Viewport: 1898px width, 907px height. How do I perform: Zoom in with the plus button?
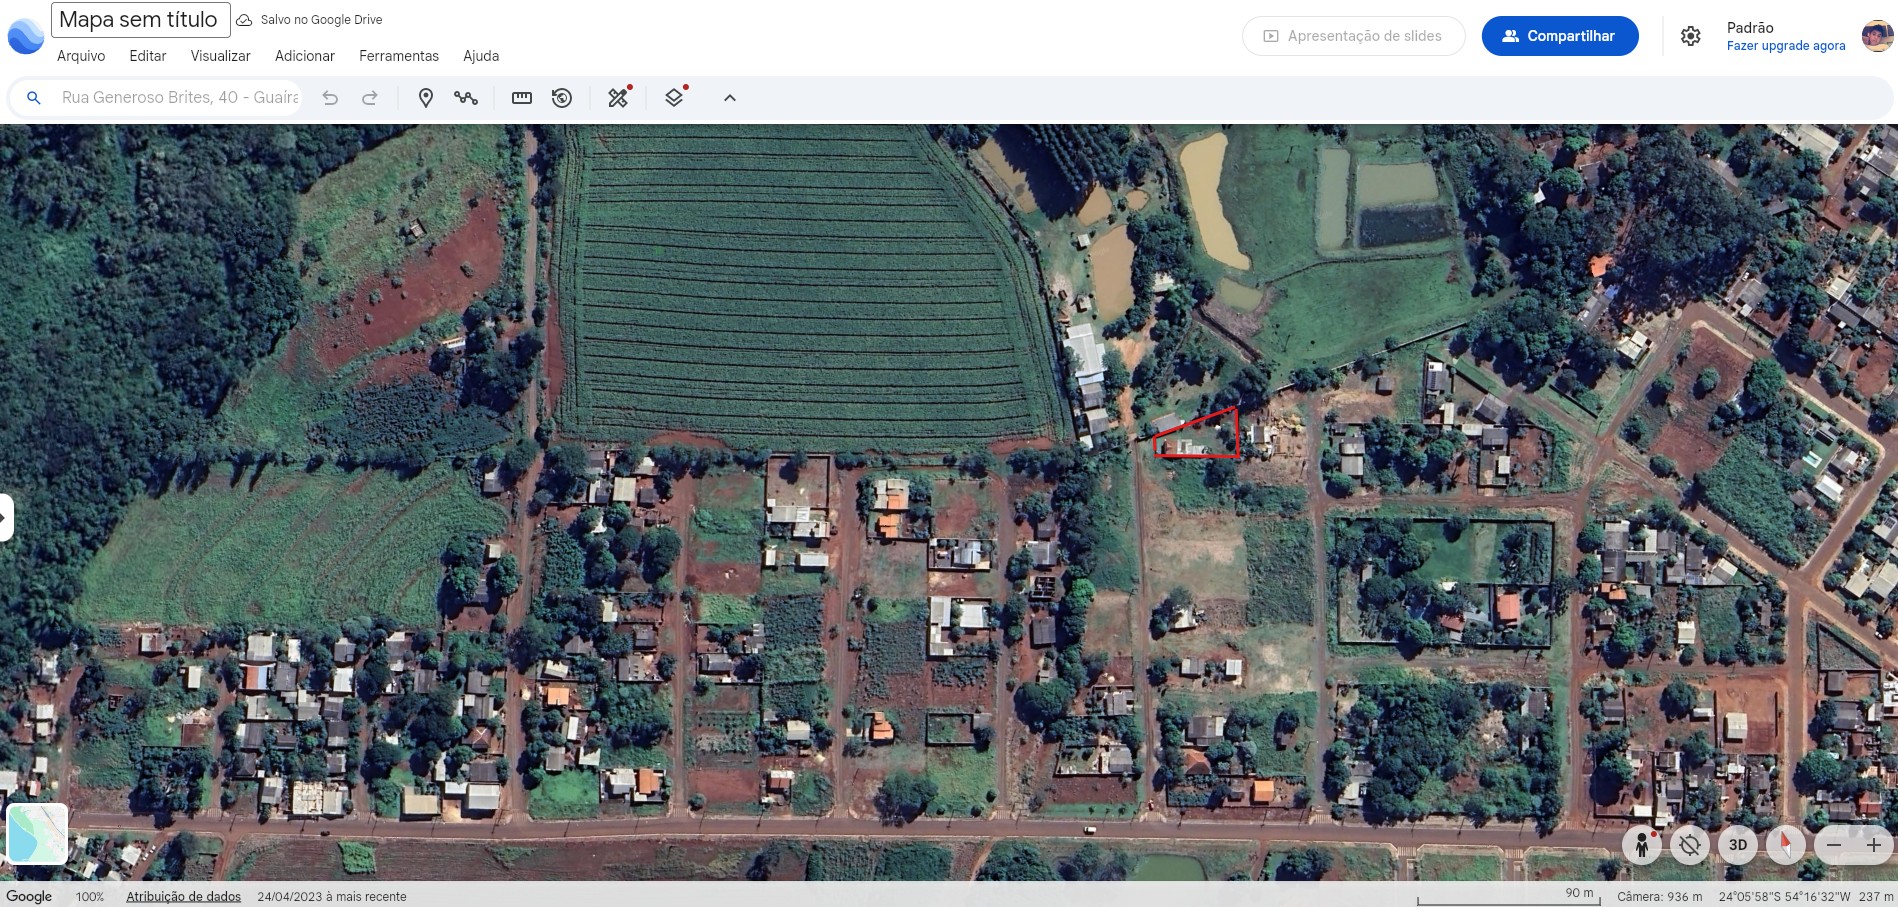[1873, 845]
